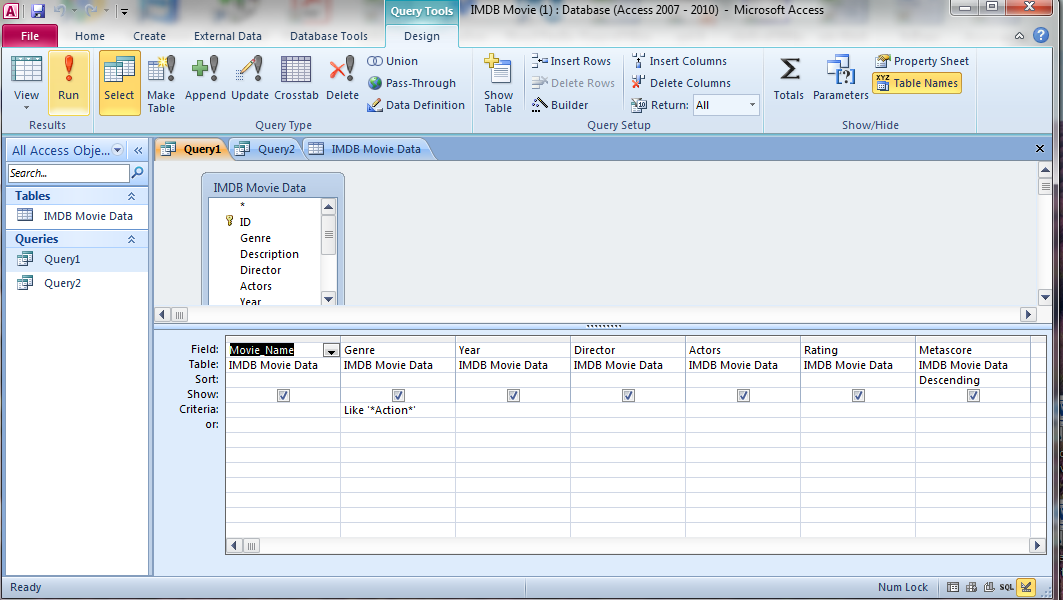Activate Table Names toggle button

(917, 83)
